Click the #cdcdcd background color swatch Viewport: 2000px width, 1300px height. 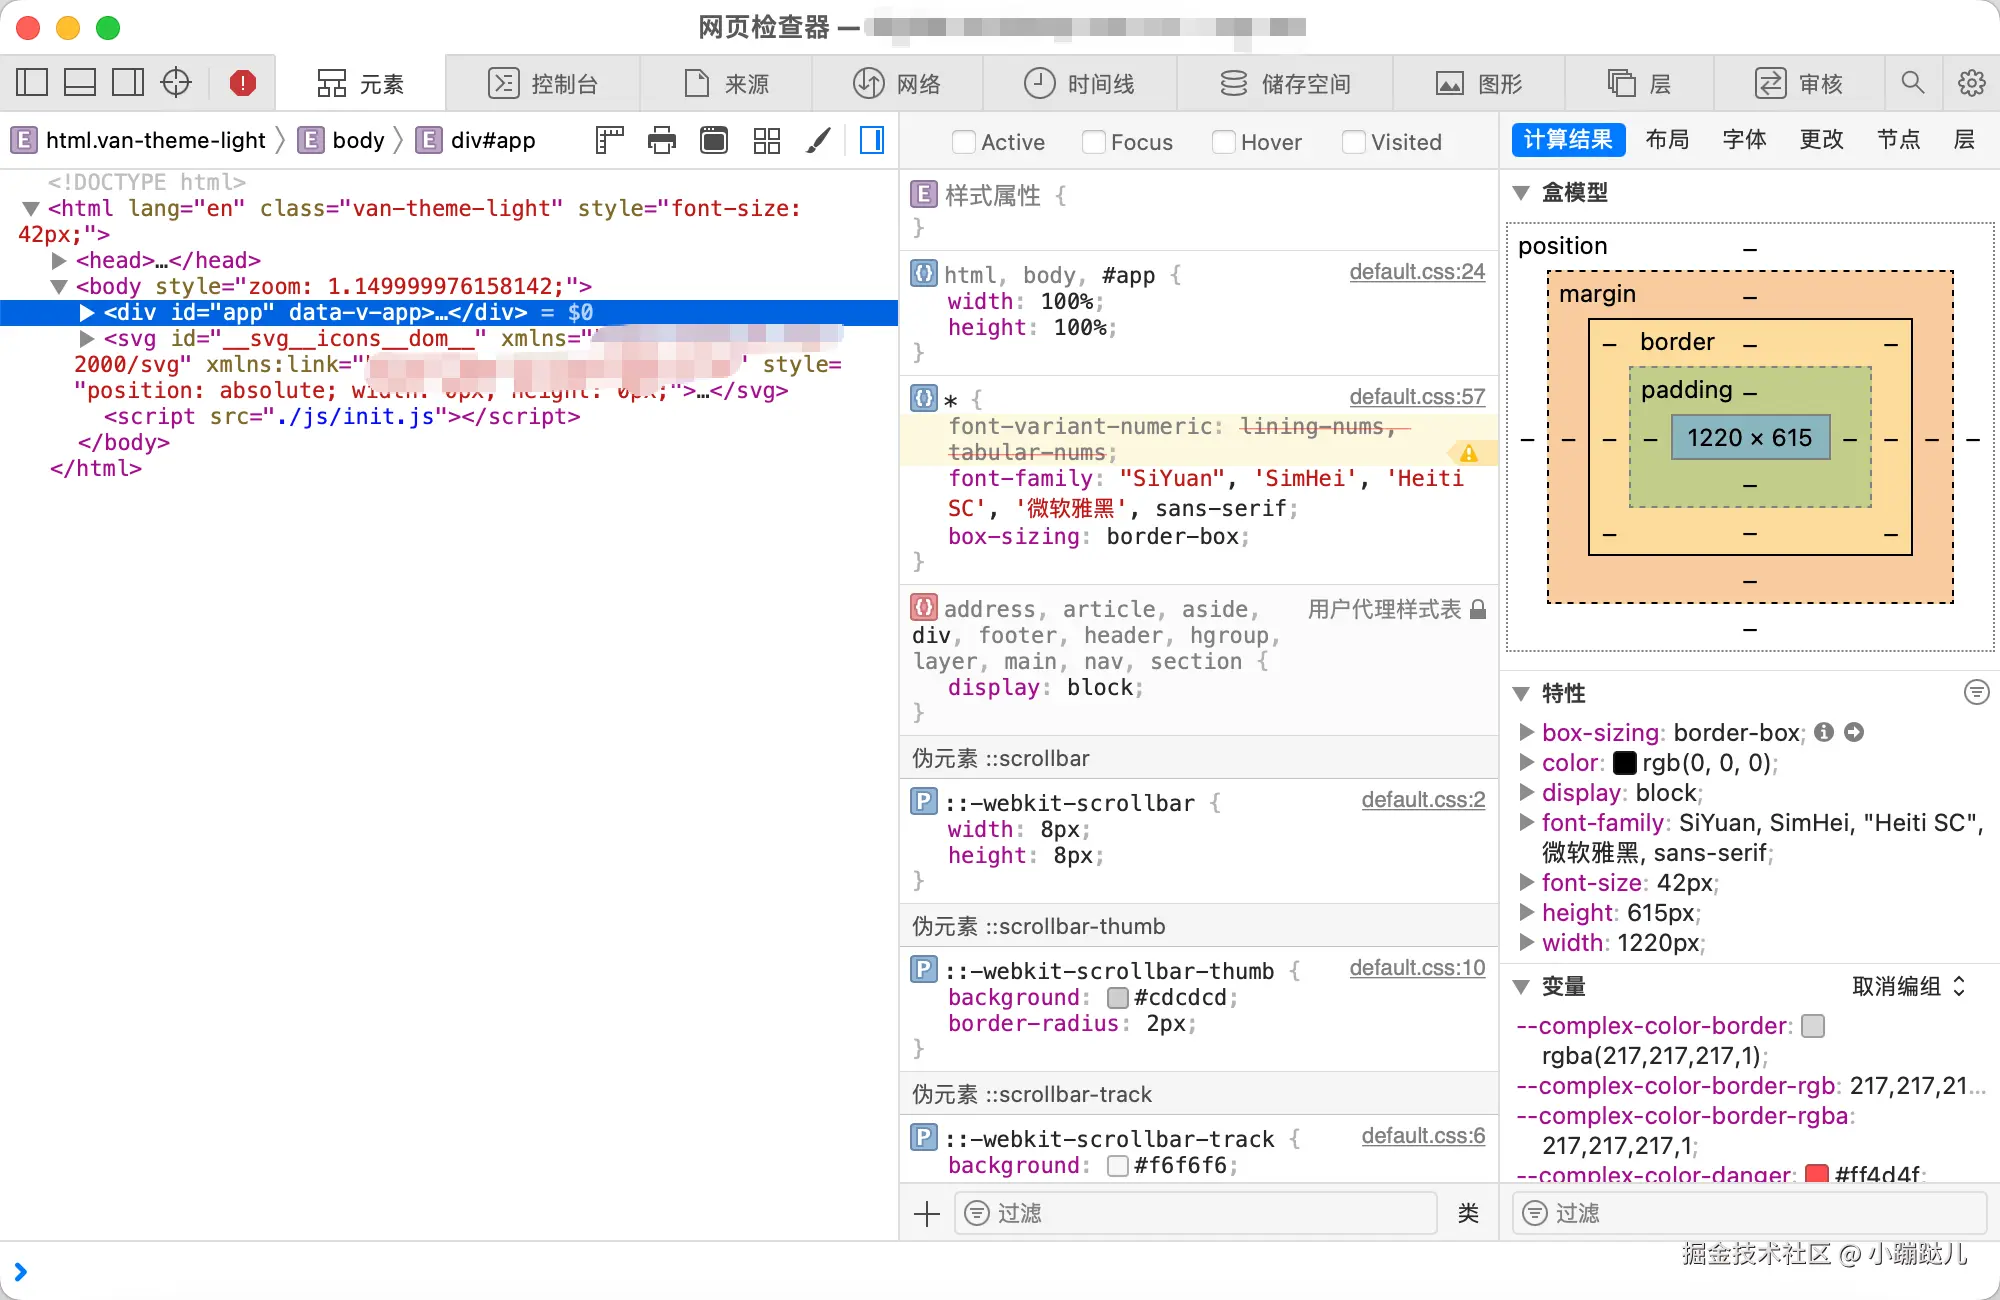[x=1118, y=998]
